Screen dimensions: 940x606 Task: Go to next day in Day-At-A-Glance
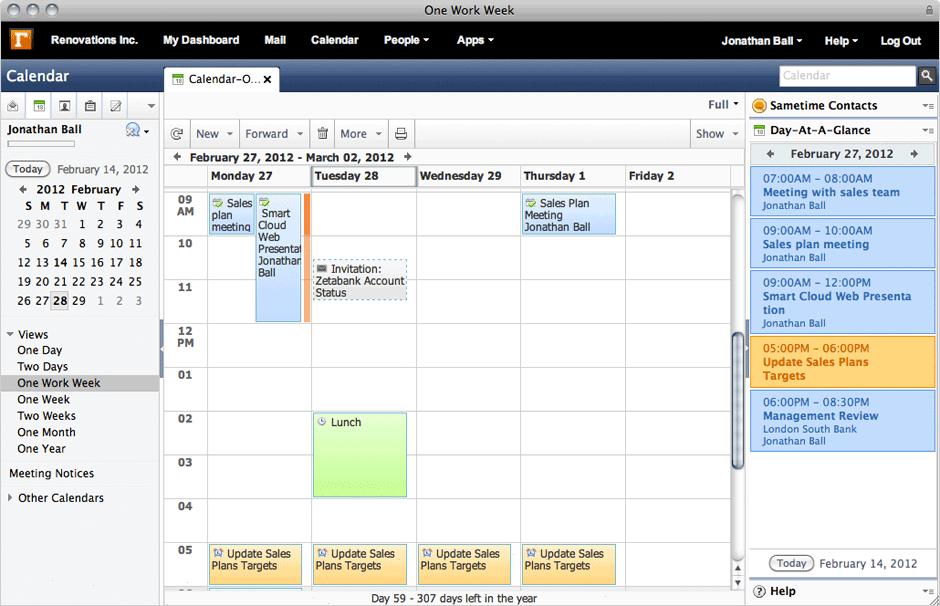(914, 154)
